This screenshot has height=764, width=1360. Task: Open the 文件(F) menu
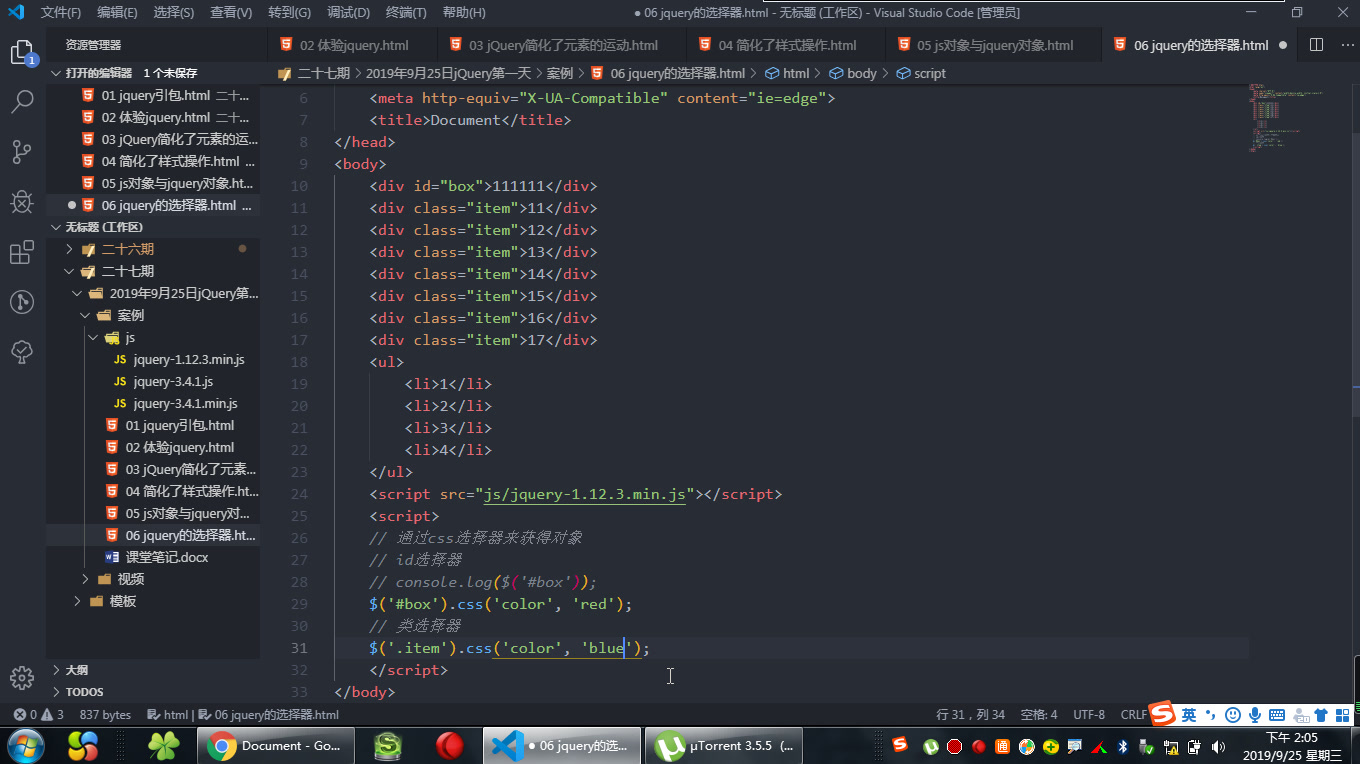point(61,13)
